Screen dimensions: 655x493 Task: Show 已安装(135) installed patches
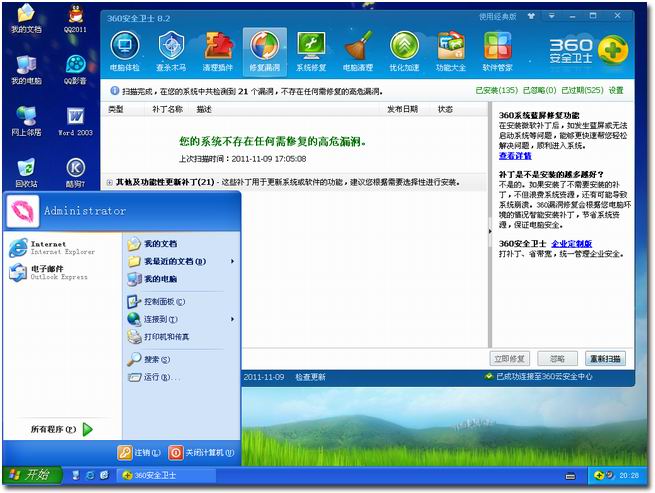(x=497, y=90)
